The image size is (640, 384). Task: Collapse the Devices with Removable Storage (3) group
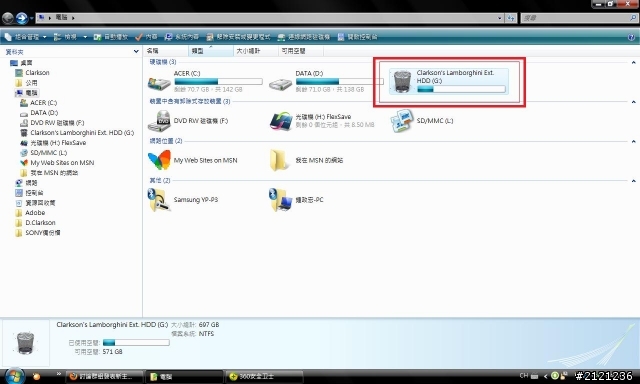click(633, 102)
